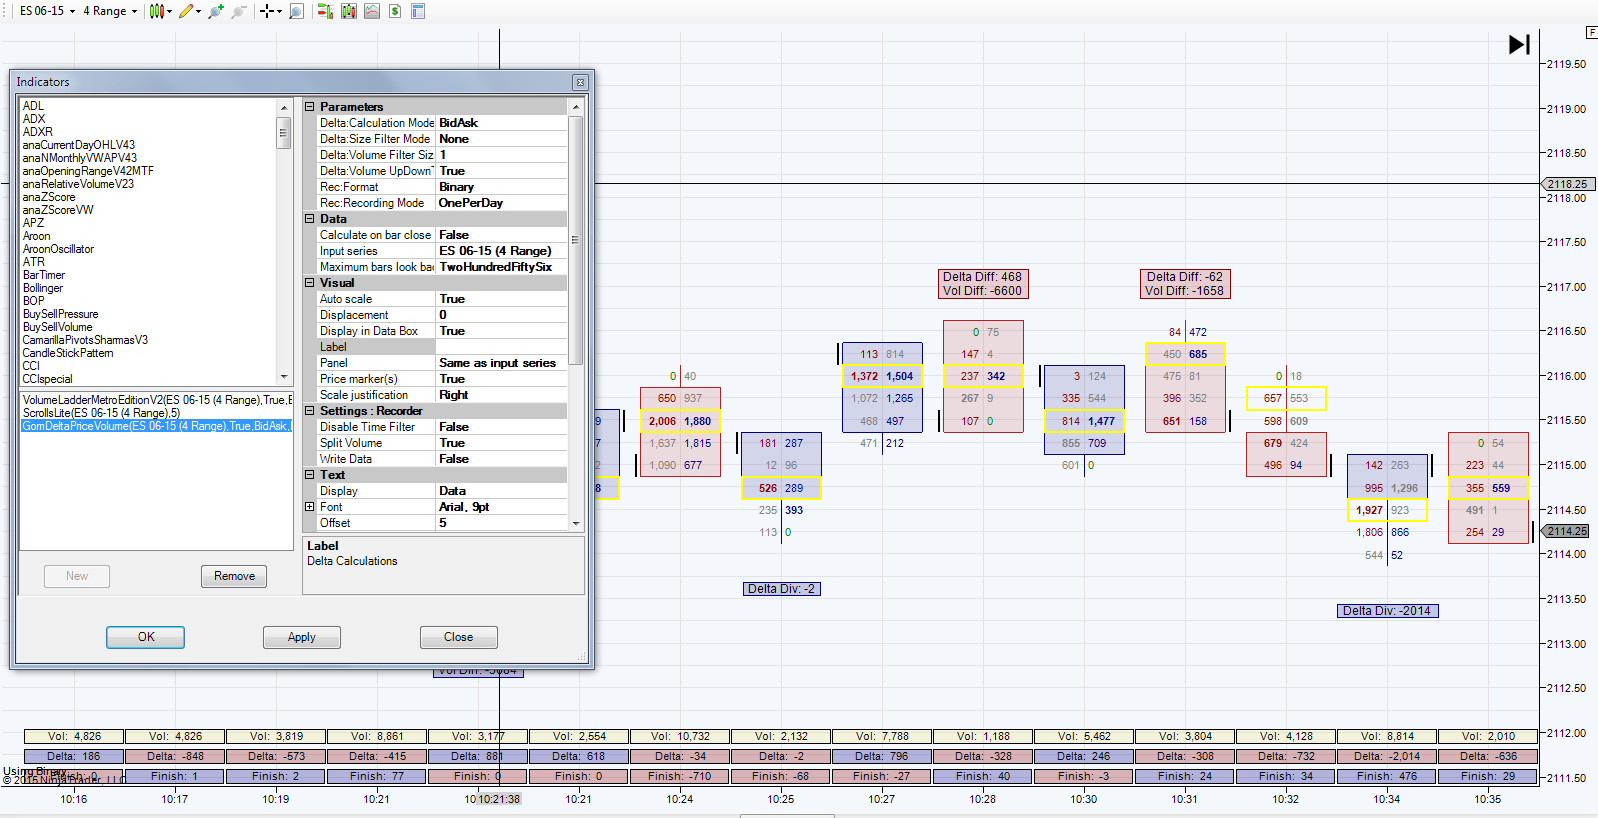Screen dimensions: 1598x818
Task: Click the Apply button
Action: click(x=302, y=637)
